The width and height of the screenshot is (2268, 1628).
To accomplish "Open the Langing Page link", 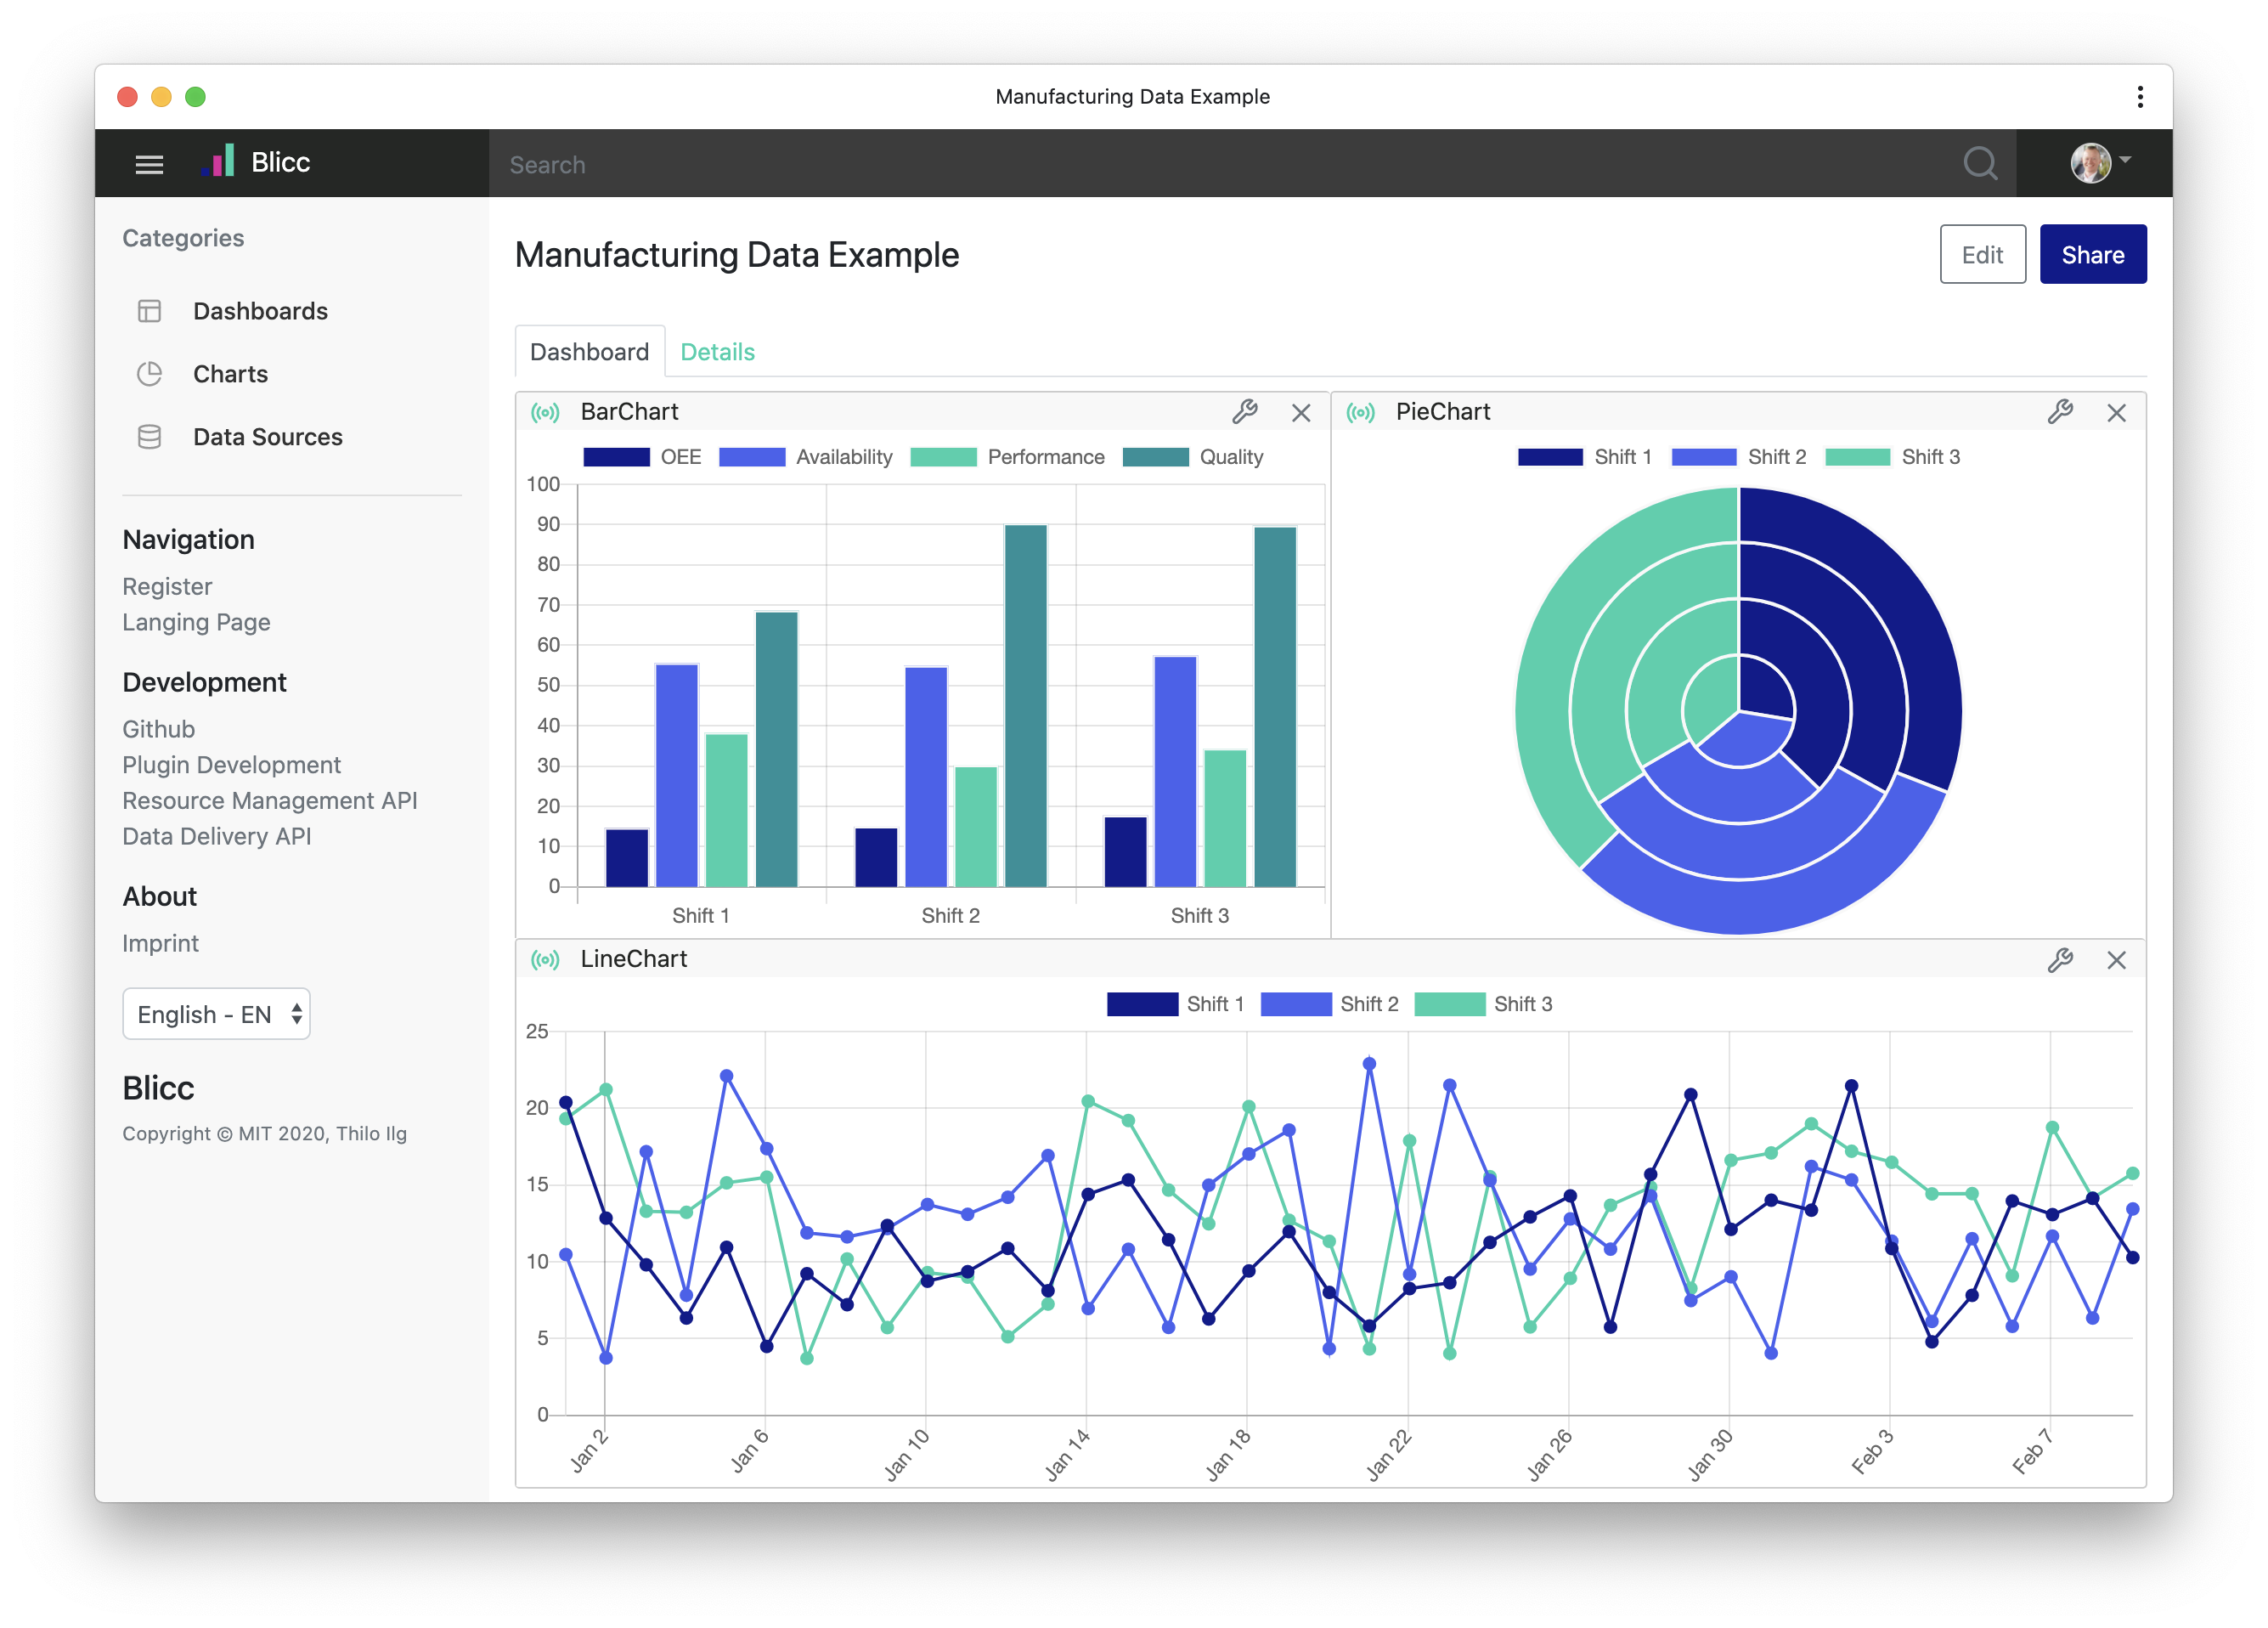I will 196,622.
